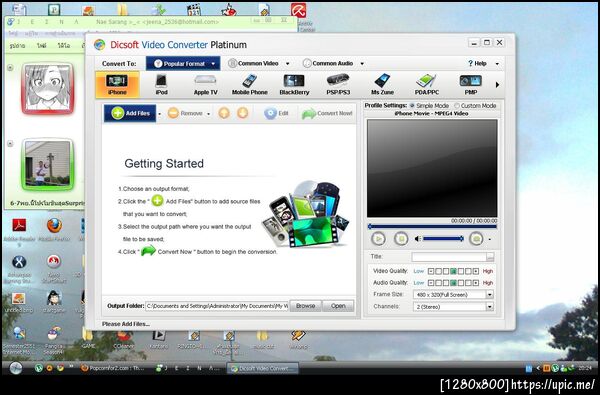Select the green middle Video Quality box

point(453,271)
